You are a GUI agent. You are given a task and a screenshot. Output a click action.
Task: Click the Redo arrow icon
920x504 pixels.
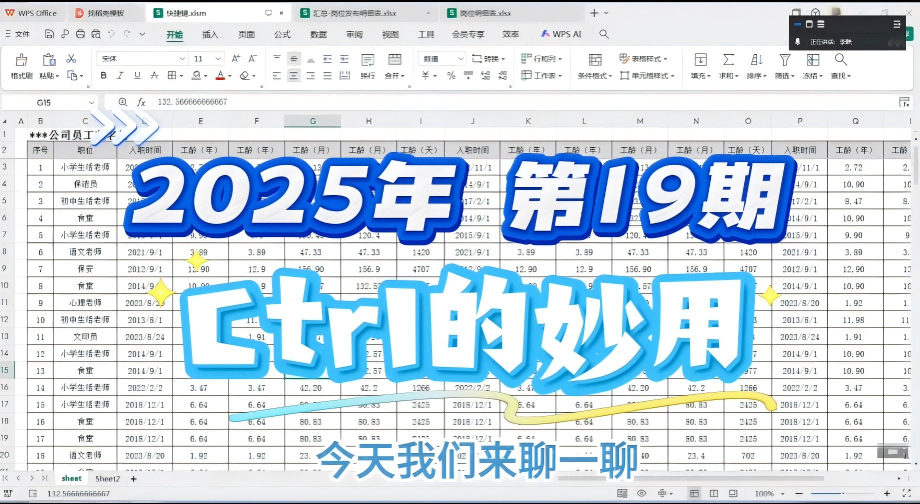click(x=127, y=34)
